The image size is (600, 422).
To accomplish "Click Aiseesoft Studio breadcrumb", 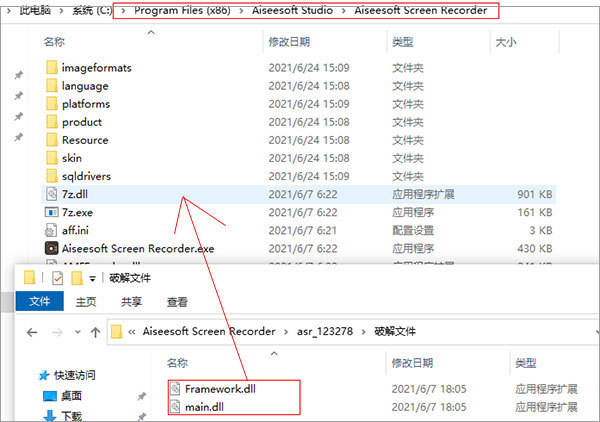I will (292, 10).
